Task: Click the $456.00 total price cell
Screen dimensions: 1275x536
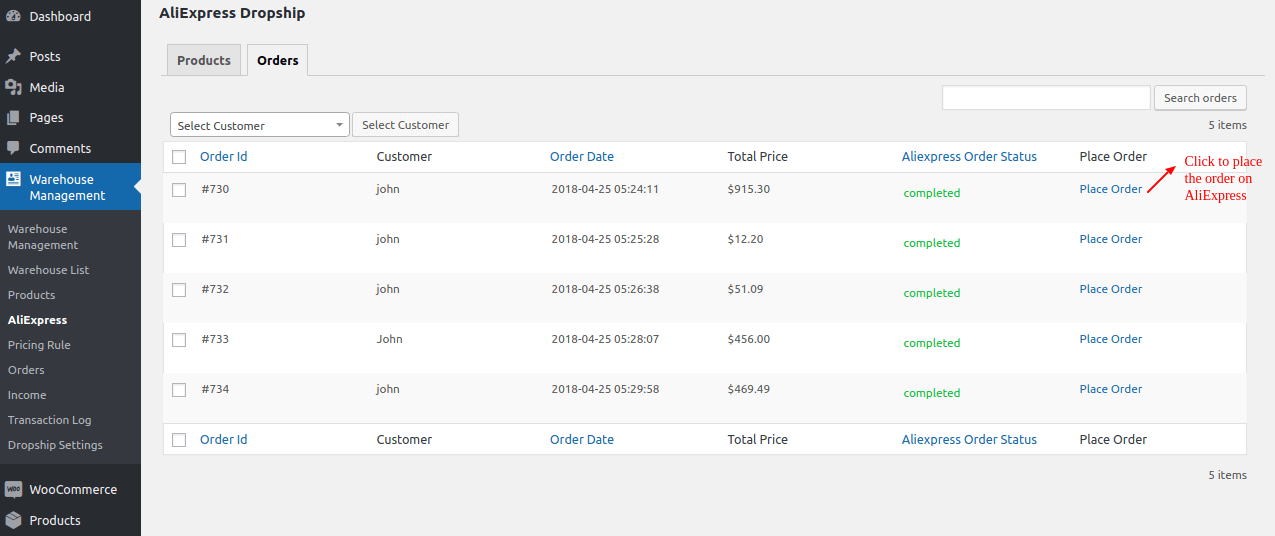Action: click(x=749, y=339)
